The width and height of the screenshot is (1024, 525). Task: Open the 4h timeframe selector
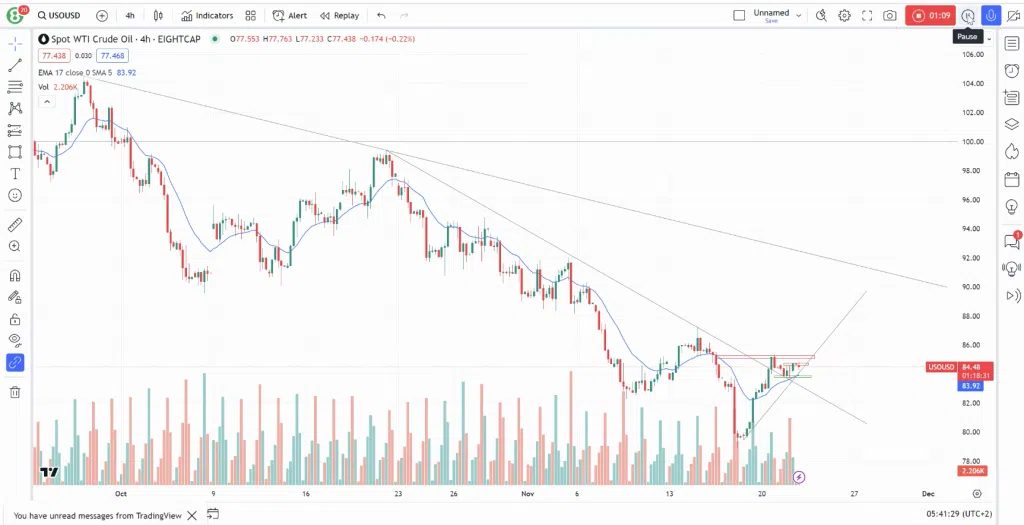[x=130, y=16]
